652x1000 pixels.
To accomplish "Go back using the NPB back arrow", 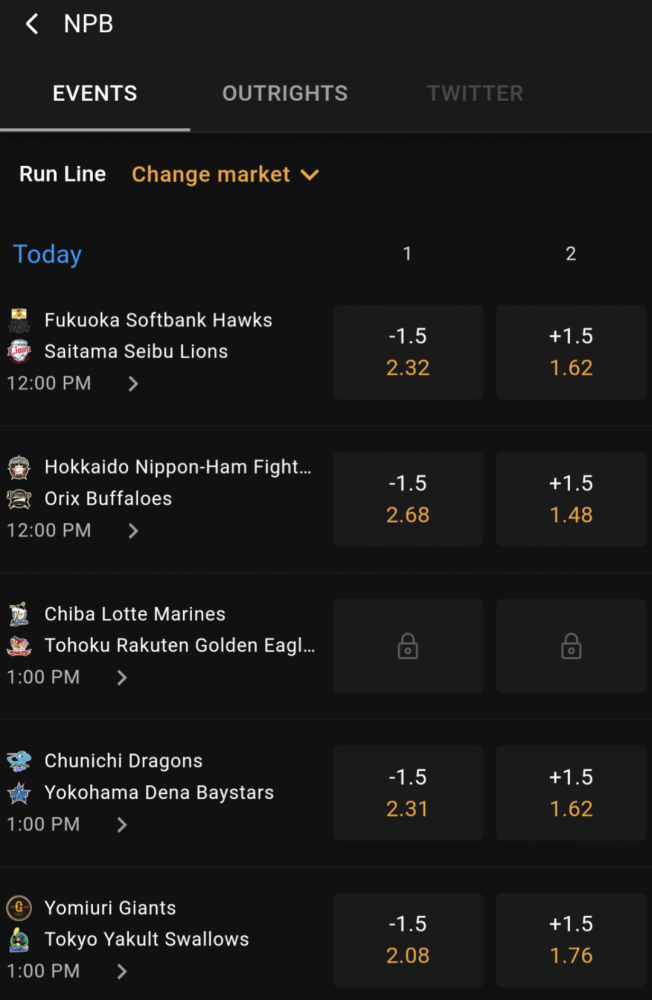I will [x=32, y=24].
